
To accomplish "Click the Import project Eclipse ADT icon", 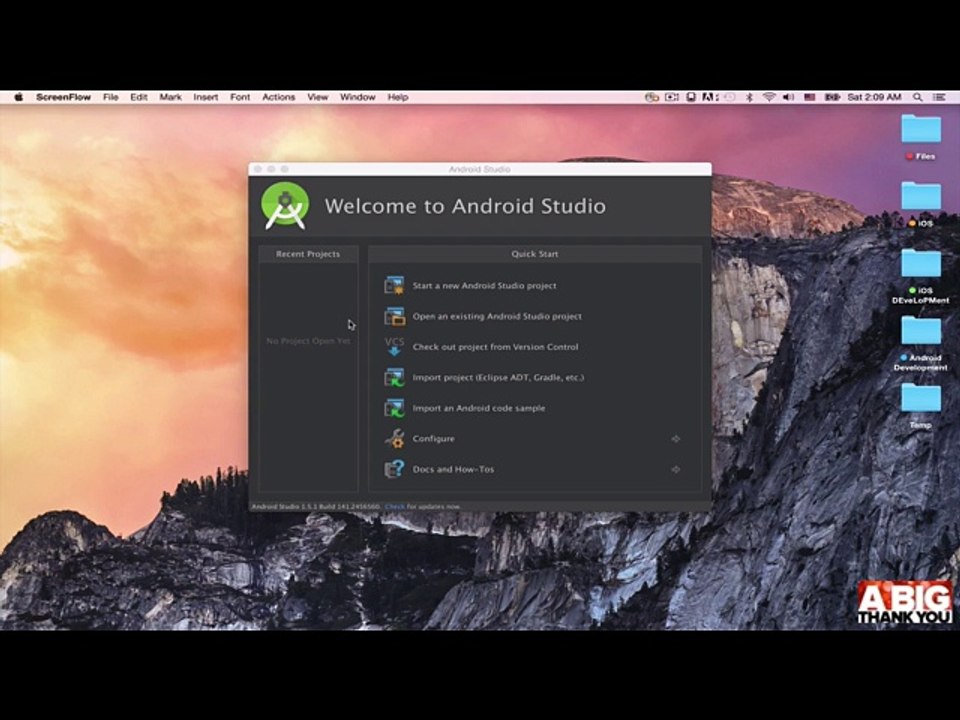I will [x=394, y=377].
